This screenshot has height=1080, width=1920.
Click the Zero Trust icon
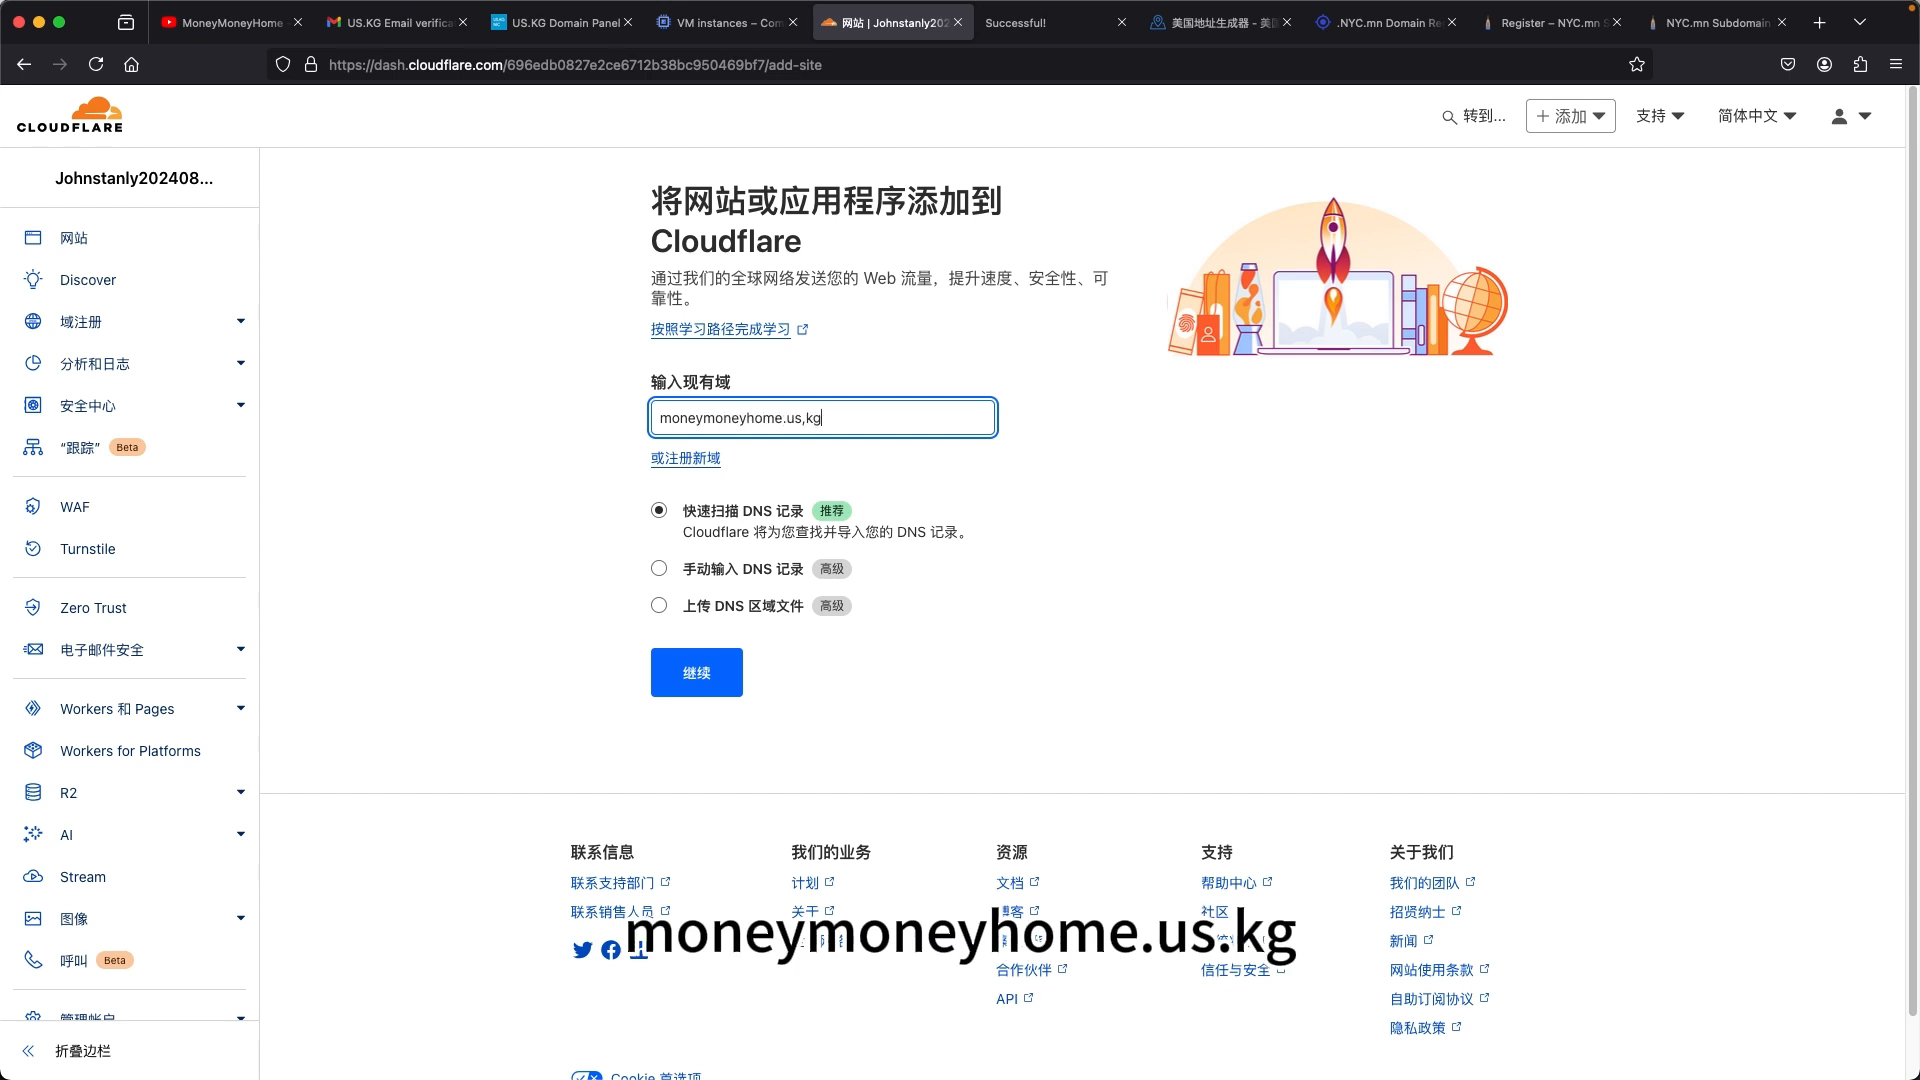[x=33, y=608]
